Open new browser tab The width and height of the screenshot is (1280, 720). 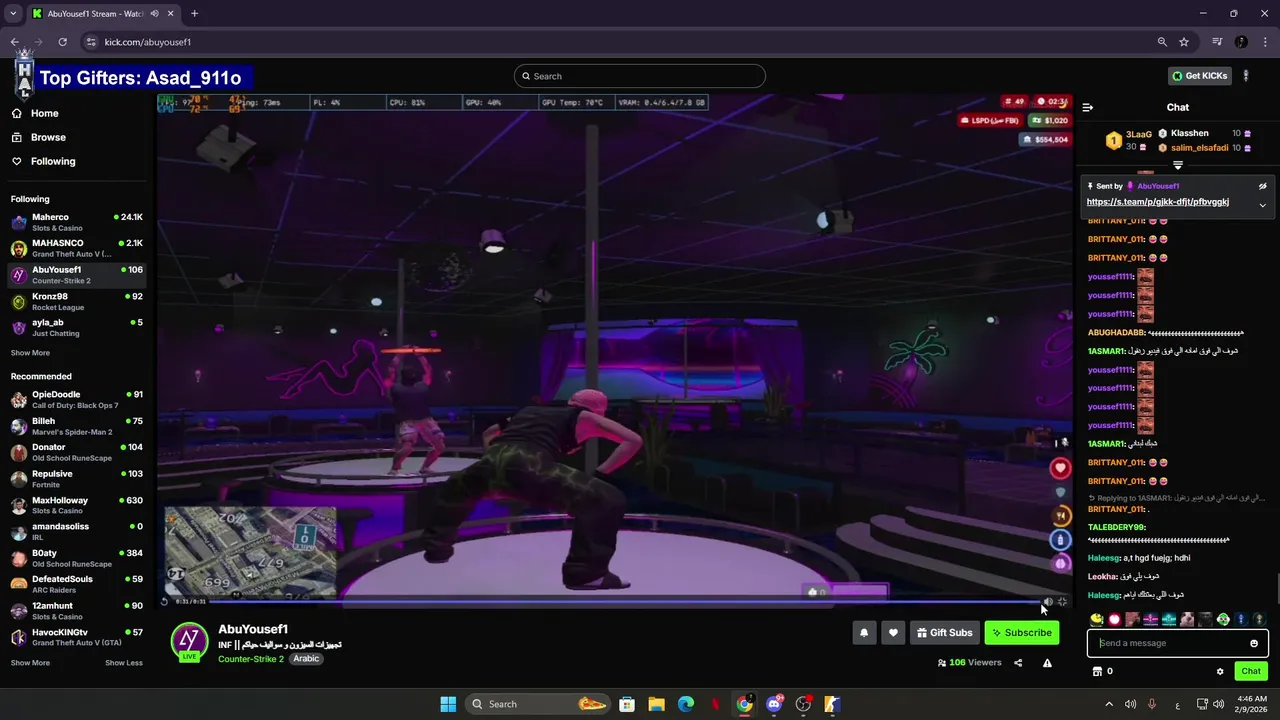coord(194,14)
